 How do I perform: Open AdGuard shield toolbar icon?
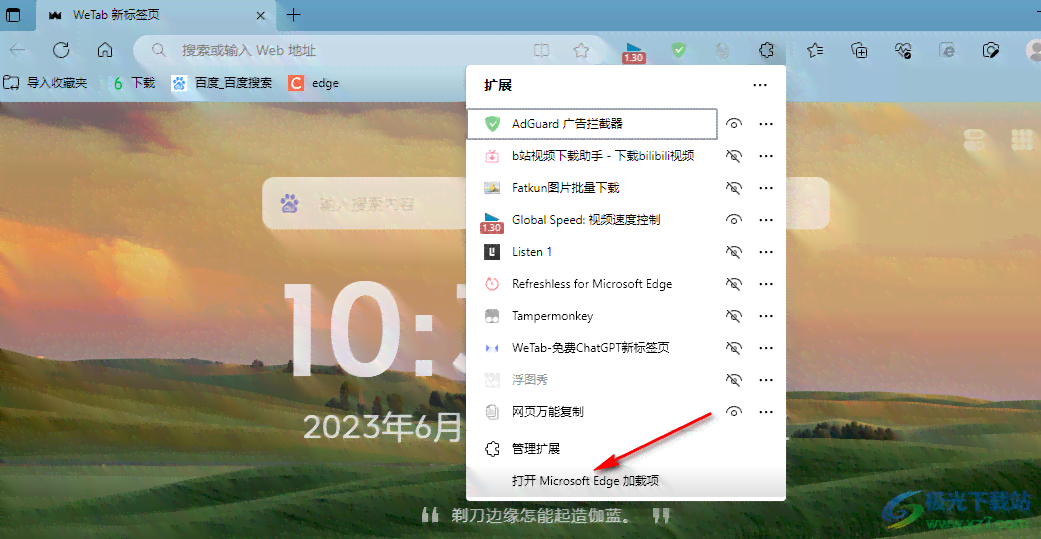(678, 50)
